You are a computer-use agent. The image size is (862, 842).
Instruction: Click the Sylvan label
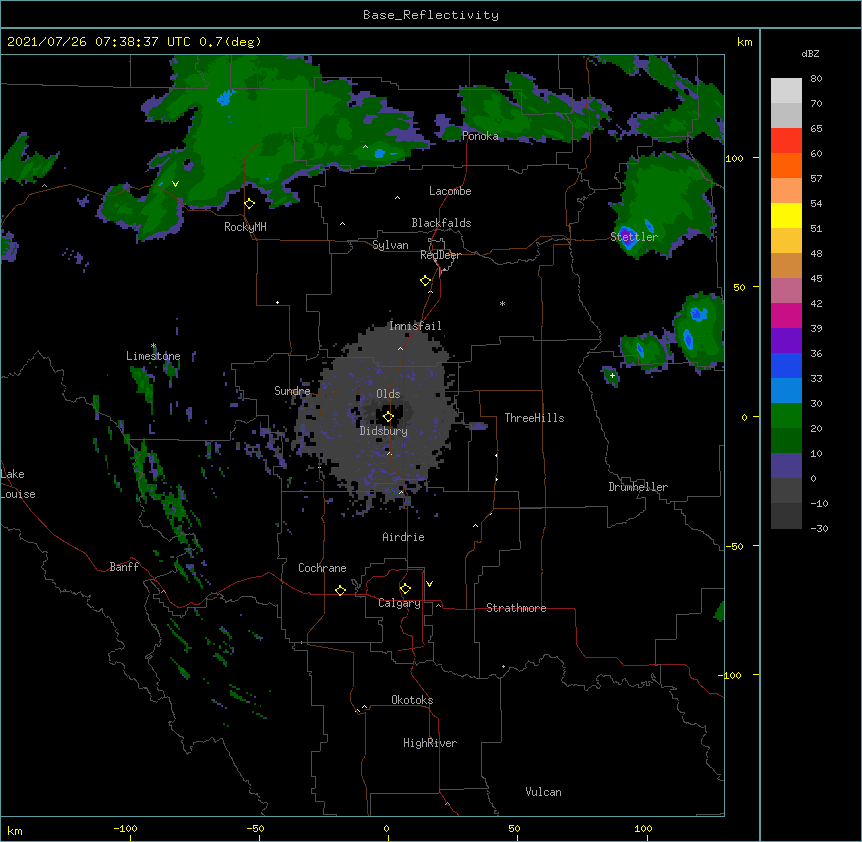click(x=390, y=245)
